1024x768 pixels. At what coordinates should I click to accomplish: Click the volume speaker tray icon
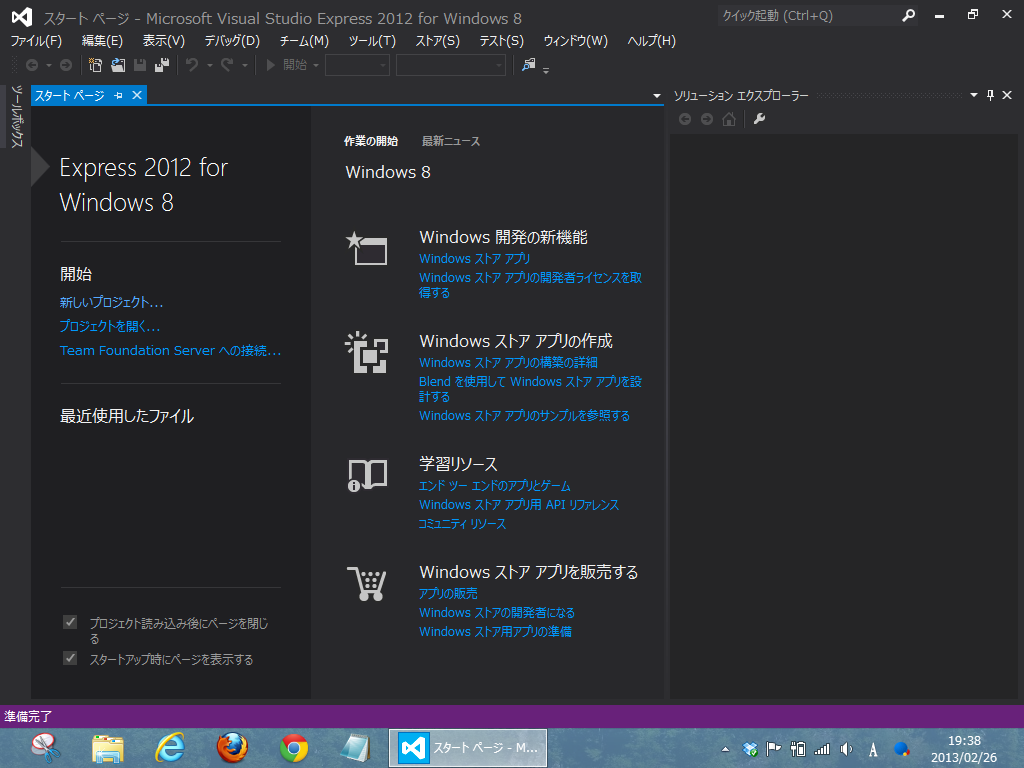click(x=846, y=749)
